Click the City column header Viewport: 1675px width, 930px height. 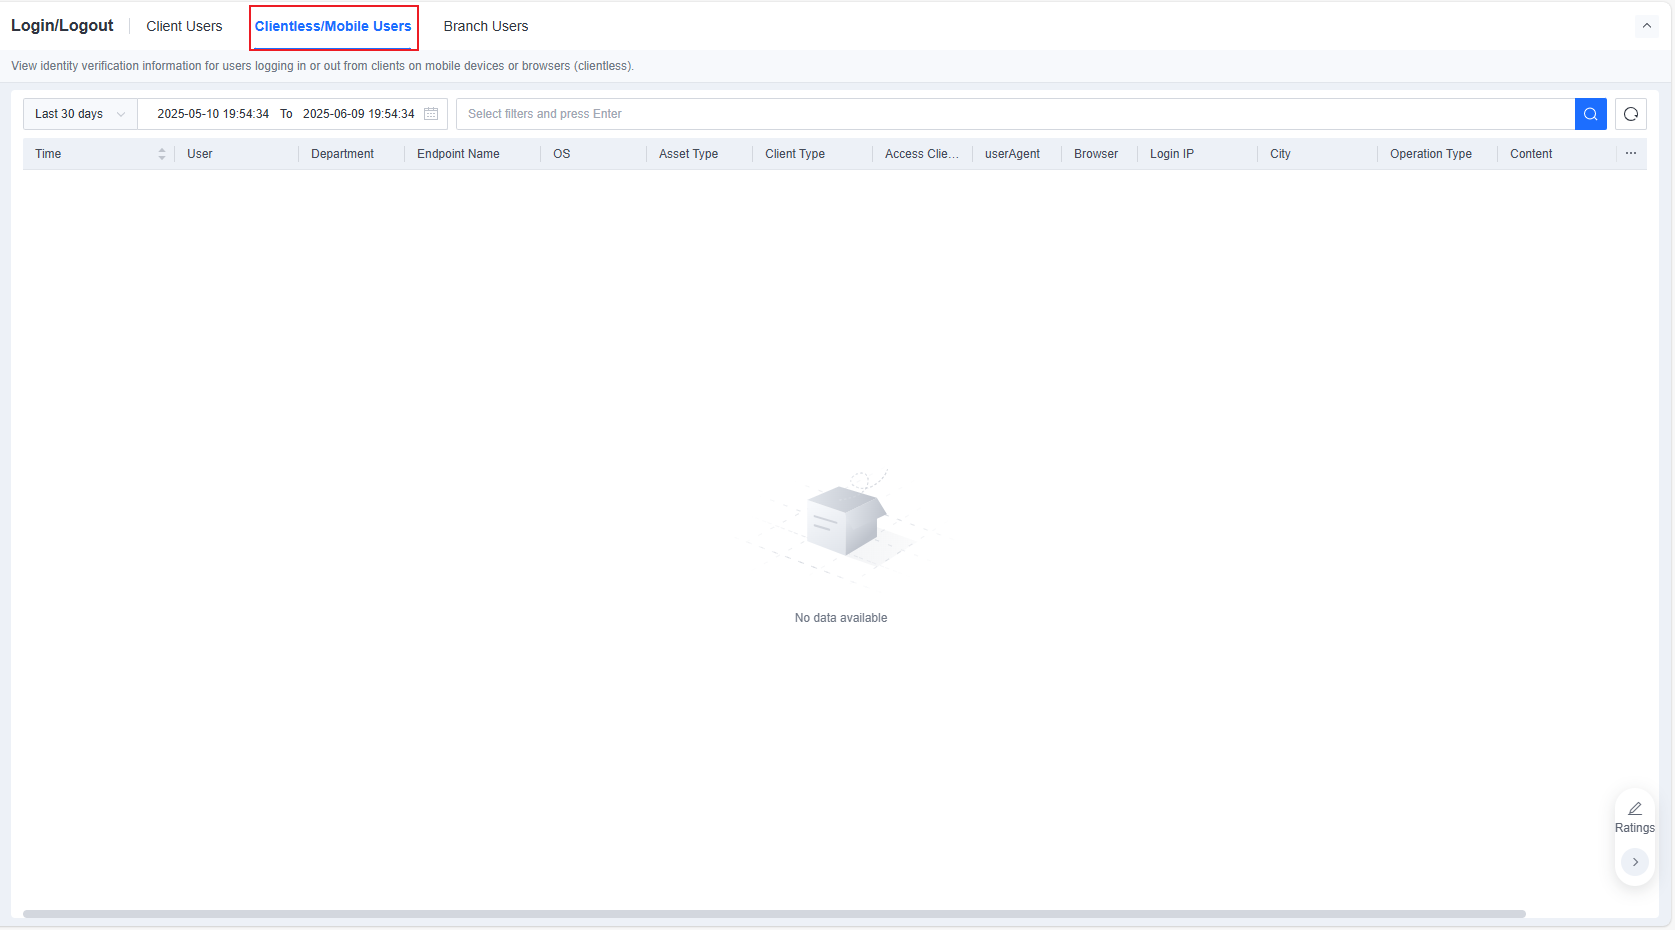1280,154
